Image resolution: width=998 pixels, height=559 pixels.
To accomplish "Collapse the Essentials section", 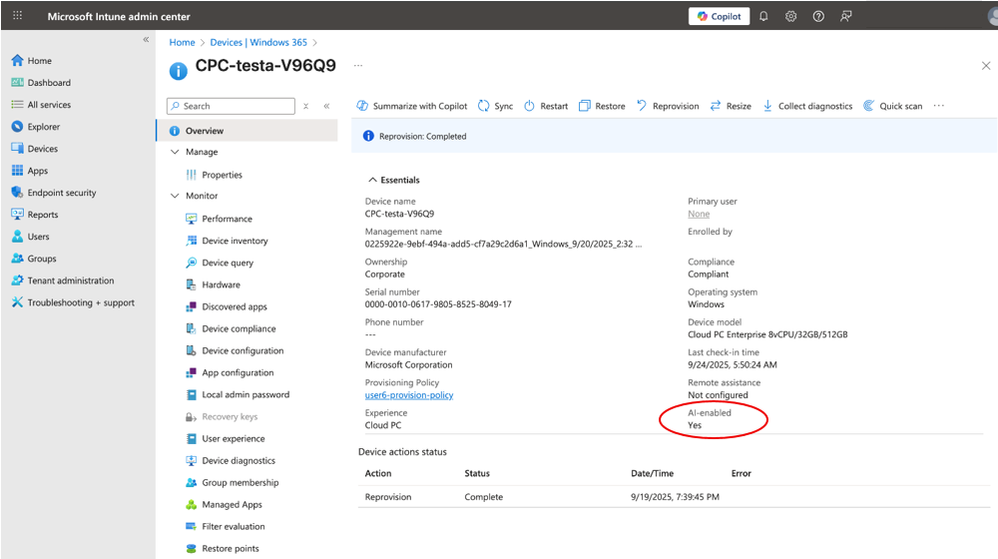I will click(394, 180).
